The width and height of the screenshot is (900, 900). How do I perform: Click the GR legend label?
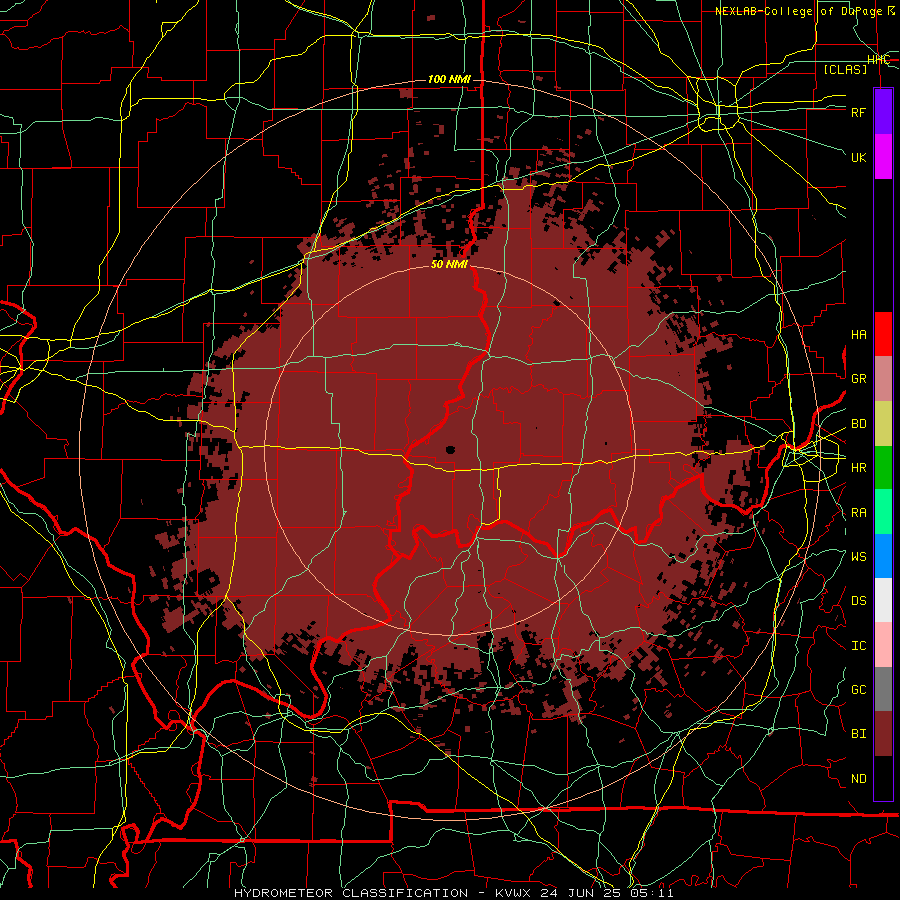click(x=858, y=379)
